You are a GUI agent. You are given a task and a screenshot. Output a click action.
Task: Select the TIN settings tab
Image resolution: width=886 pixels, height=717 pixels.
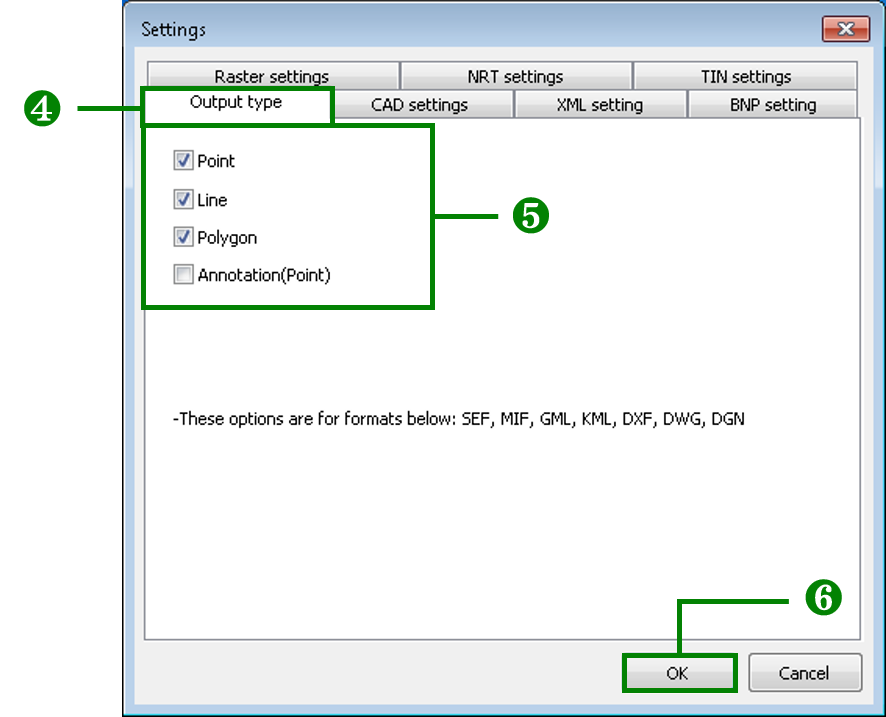pos(745,77)
